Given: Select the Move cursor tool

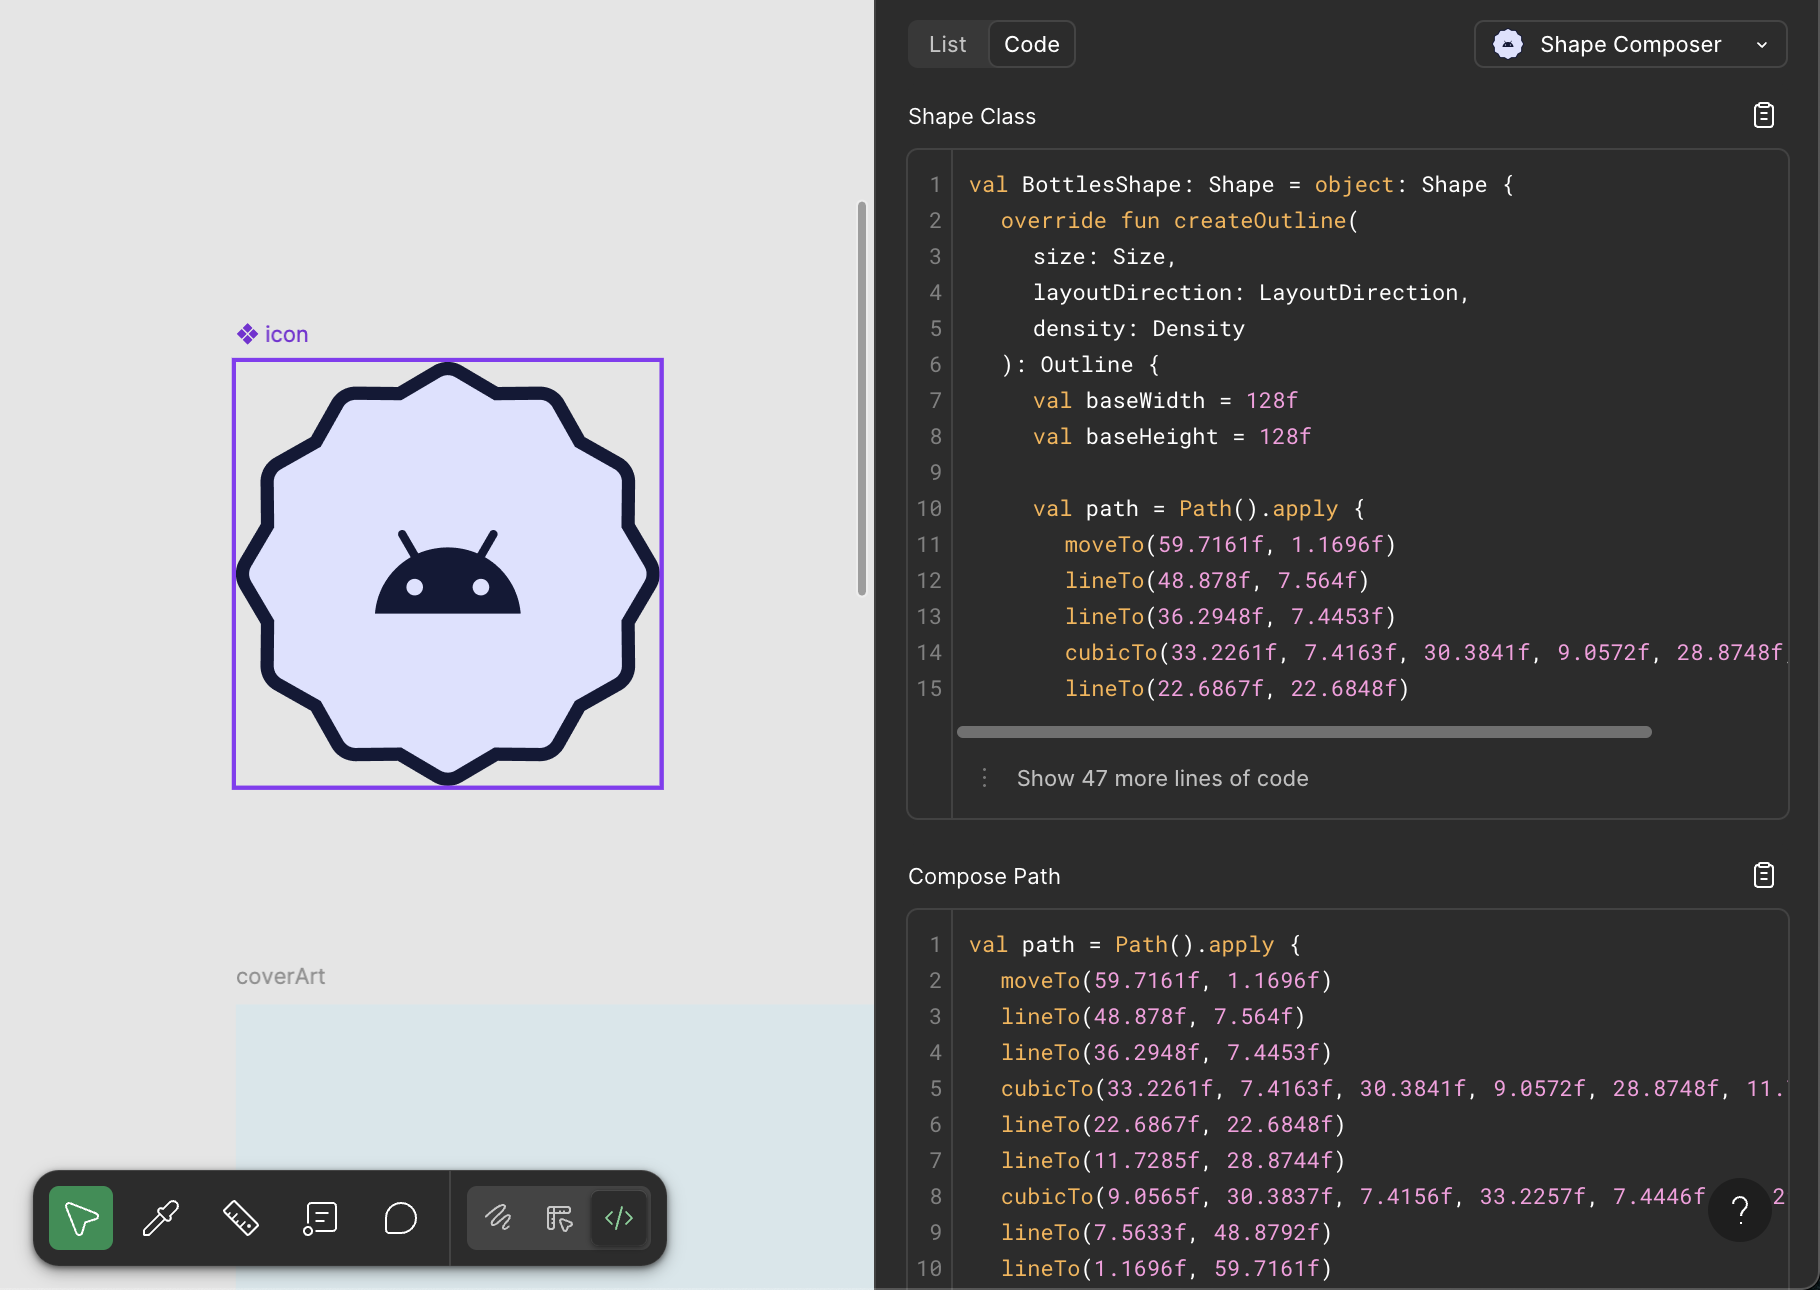Looking at the screenshot, I should (x=81, y=1218).
